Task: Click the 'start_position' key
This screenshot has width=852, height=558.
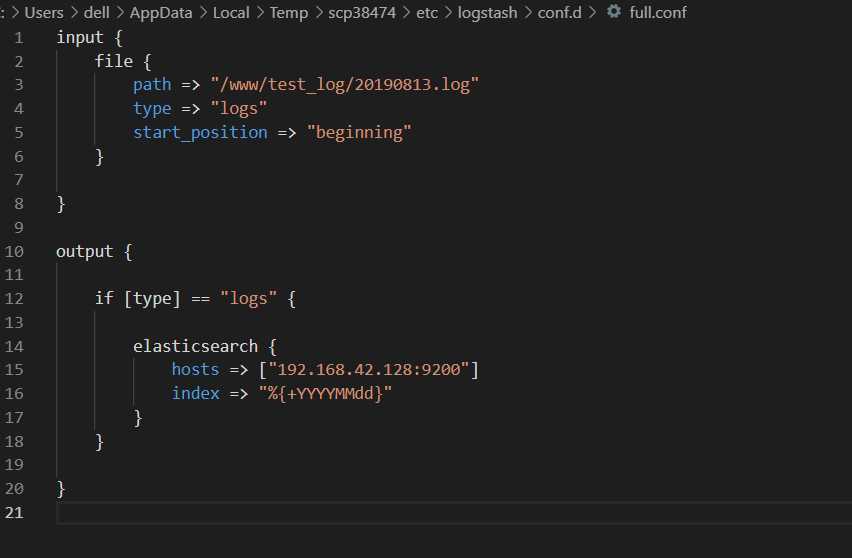Action: pyautogui.click(x=201, y=133)
